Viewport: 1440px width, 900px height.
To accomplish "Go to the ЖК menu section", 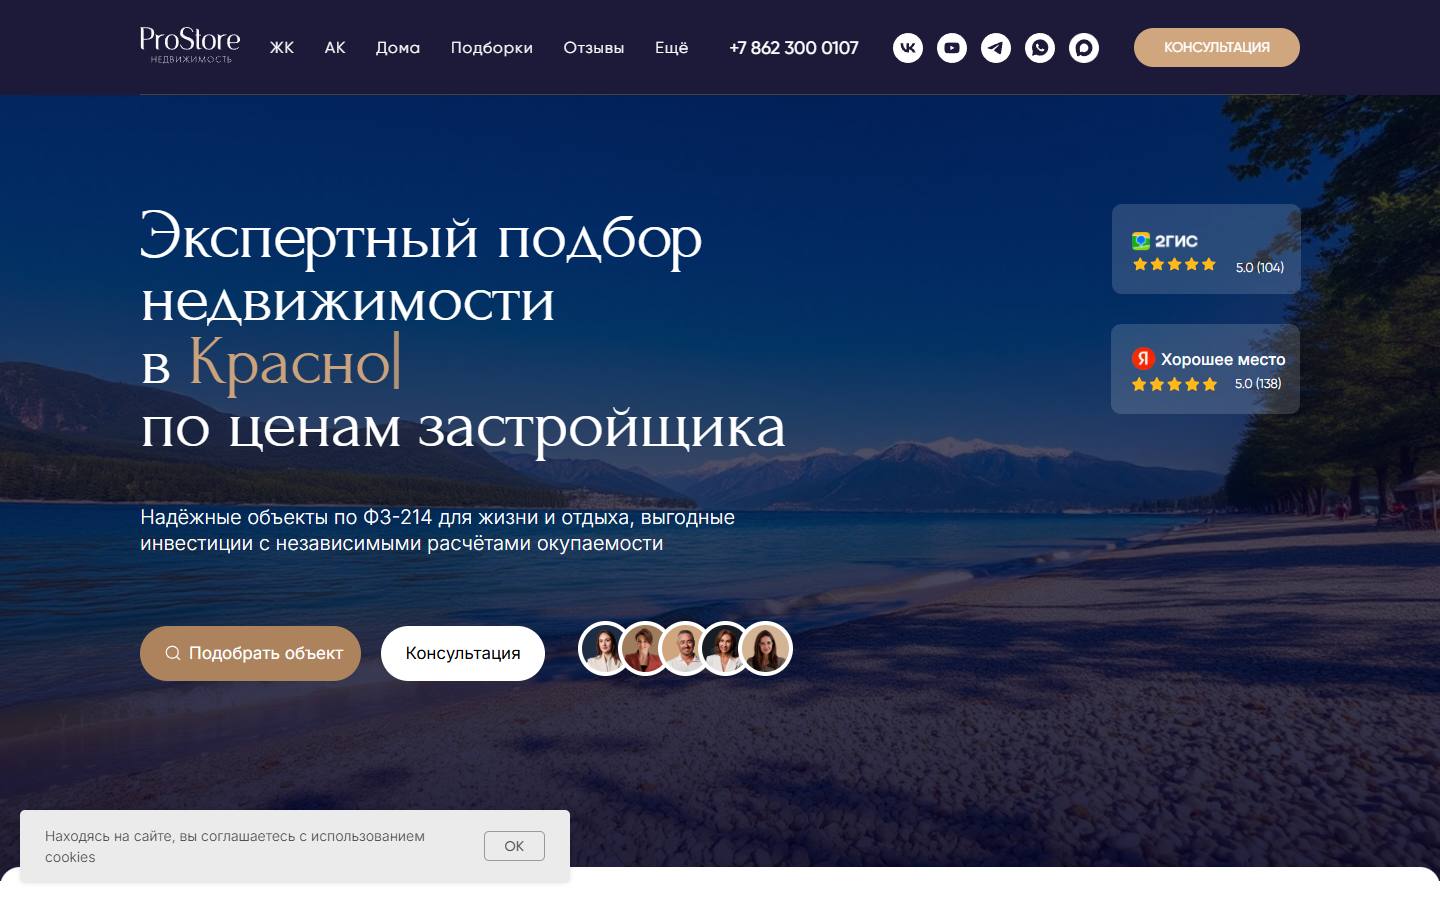I will tap(282, 48).
